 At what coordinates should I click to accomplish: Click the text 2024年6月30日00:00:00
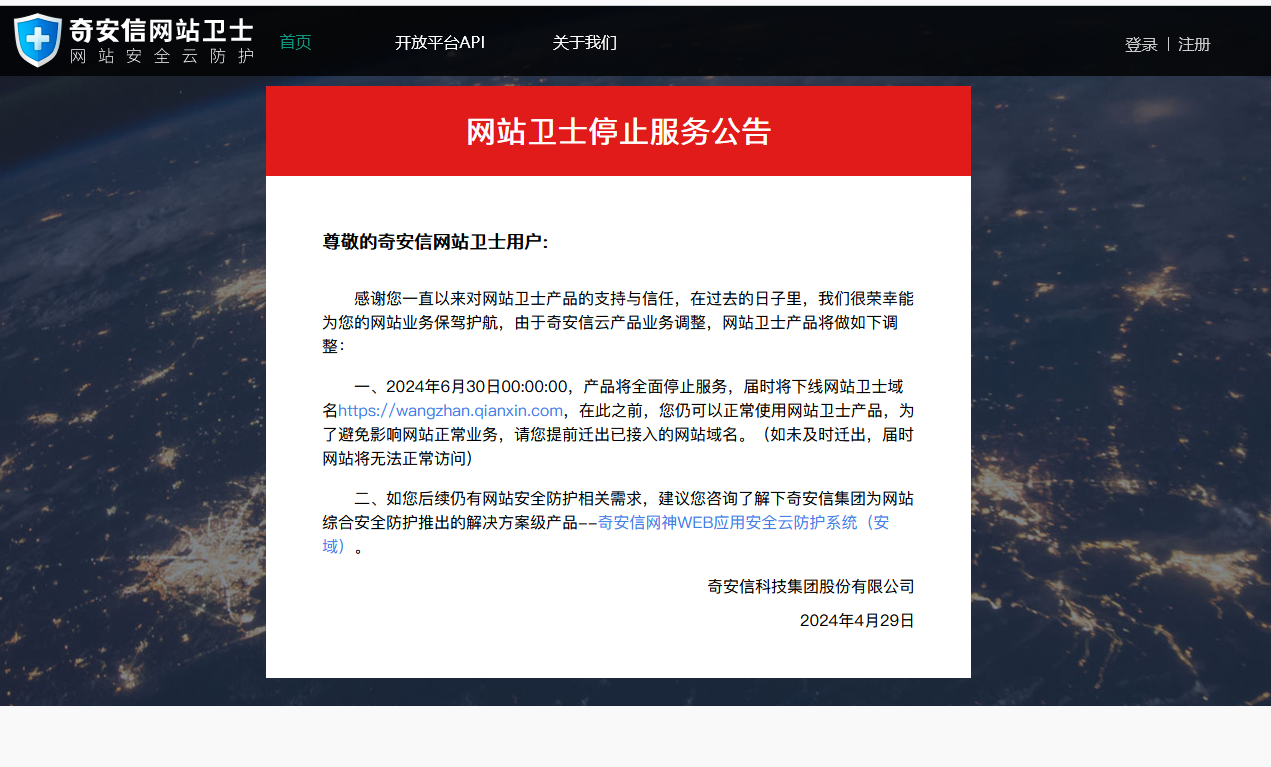point(478,387)
